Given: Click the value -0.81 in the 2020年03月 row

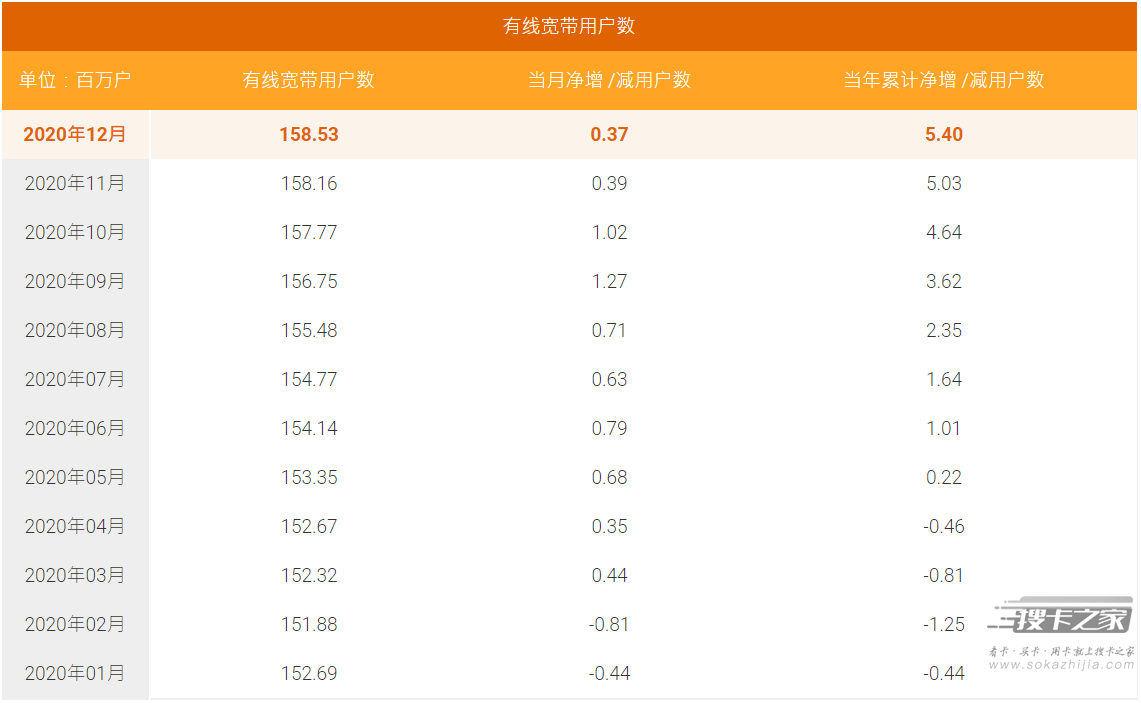Looking at the screenshot, I should coord(944,575).
